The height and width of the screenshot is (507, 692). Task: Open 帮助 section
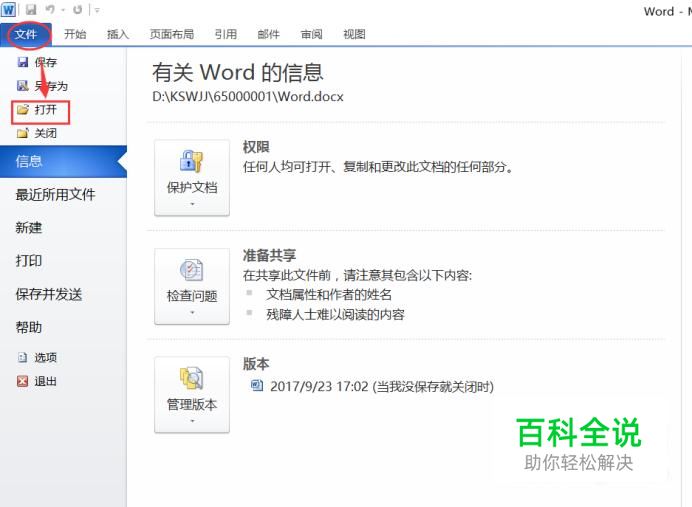[29, 327]
